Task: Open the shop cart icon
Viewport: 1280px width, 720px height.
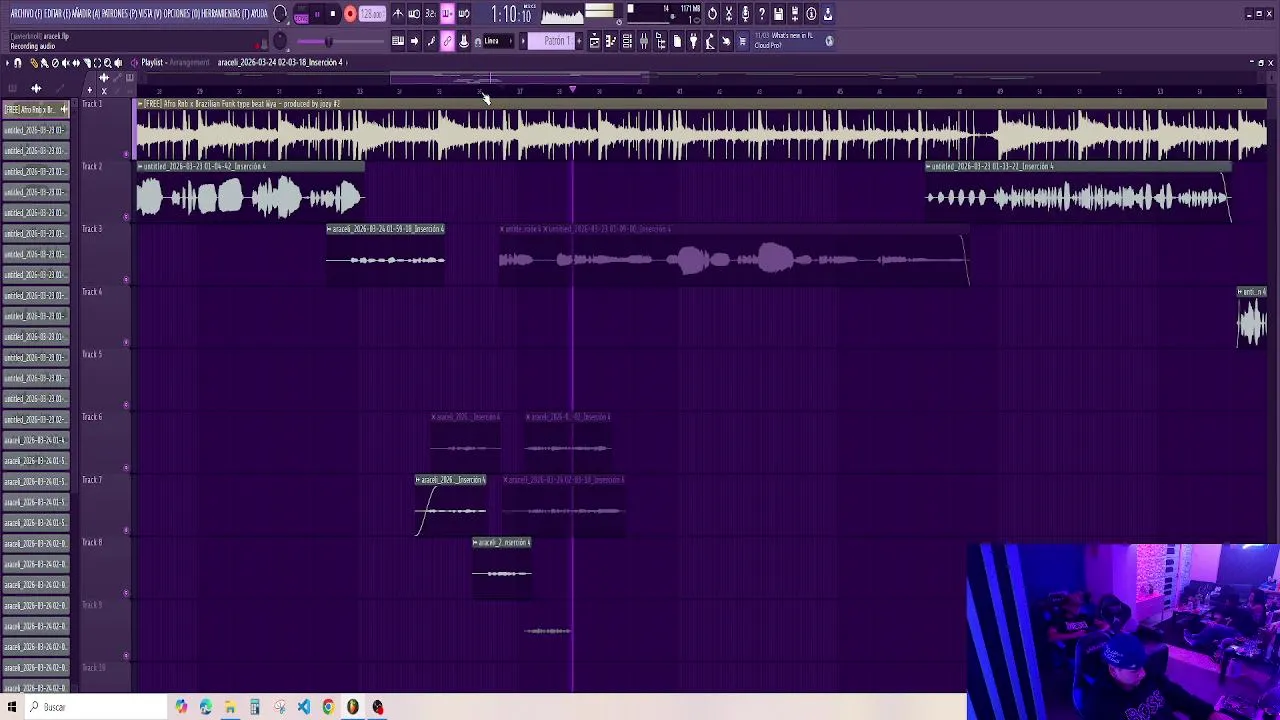Action: coord(742,41)
